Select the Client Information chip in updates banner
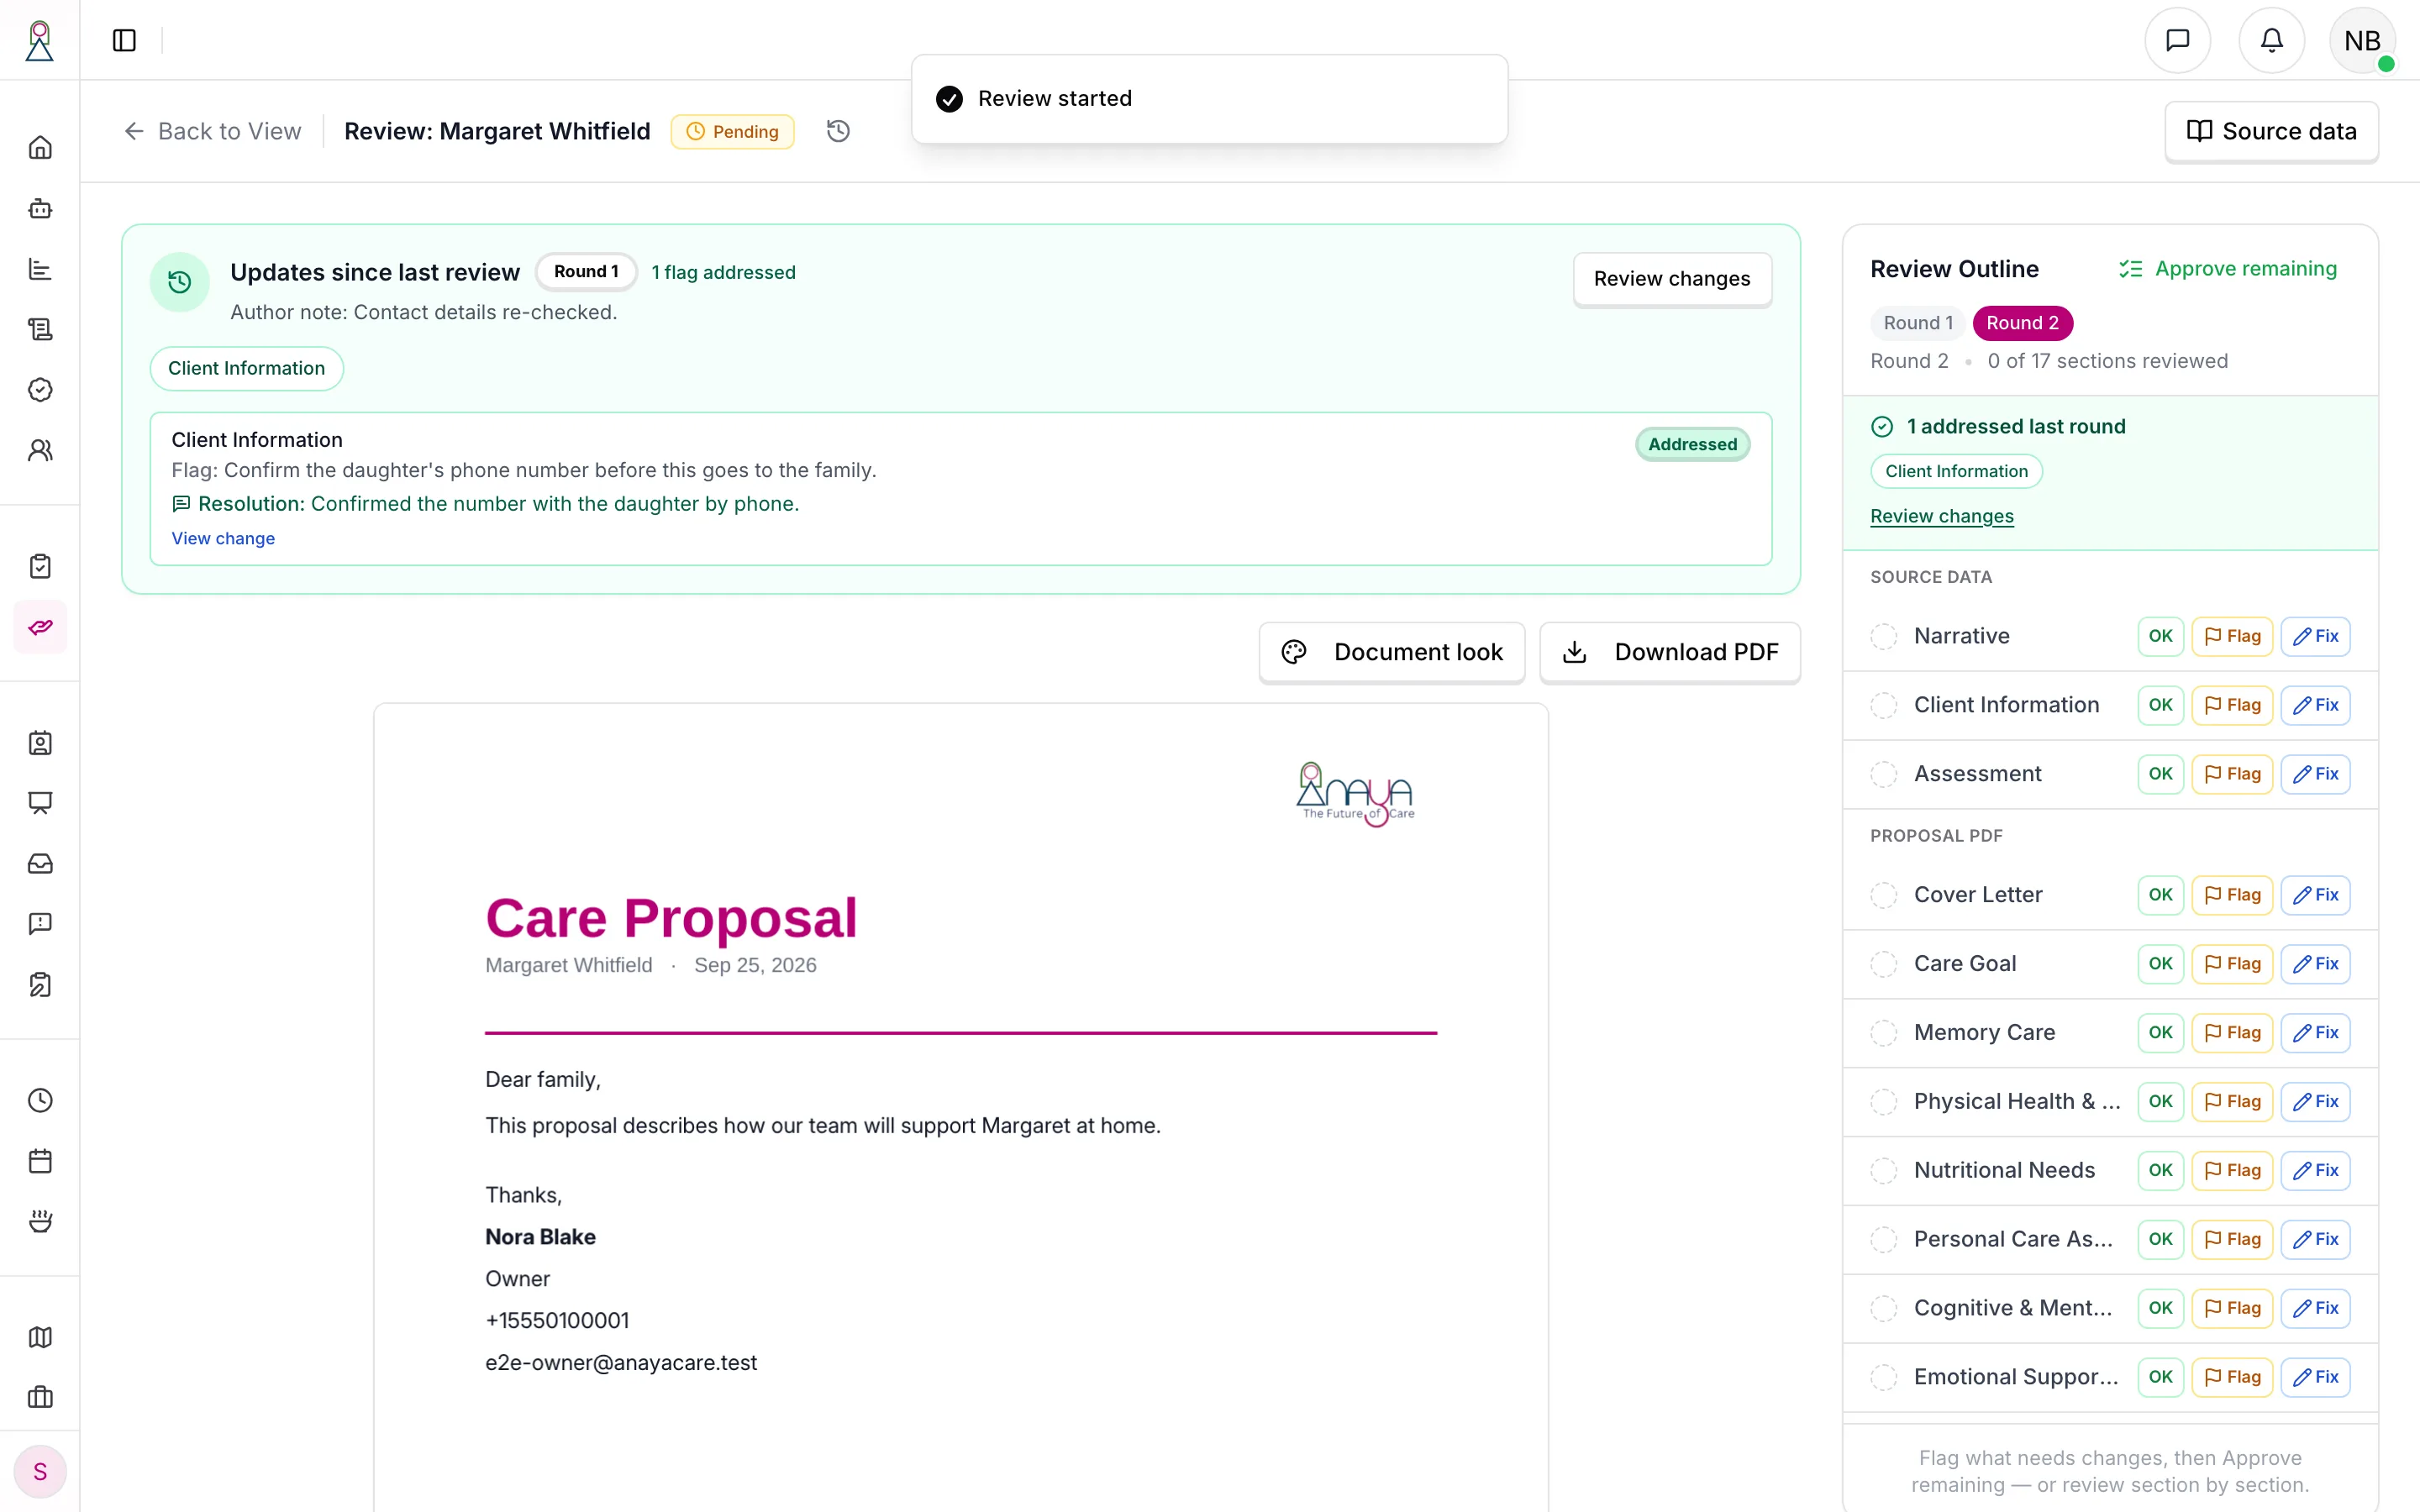 (x=246, y=368)
